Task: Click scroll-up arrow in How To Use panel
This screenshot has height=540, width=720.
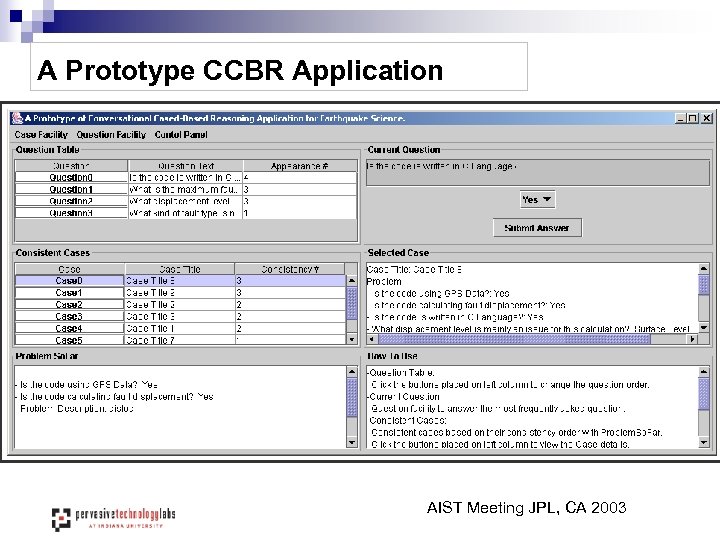Action: tap(703, 372)
